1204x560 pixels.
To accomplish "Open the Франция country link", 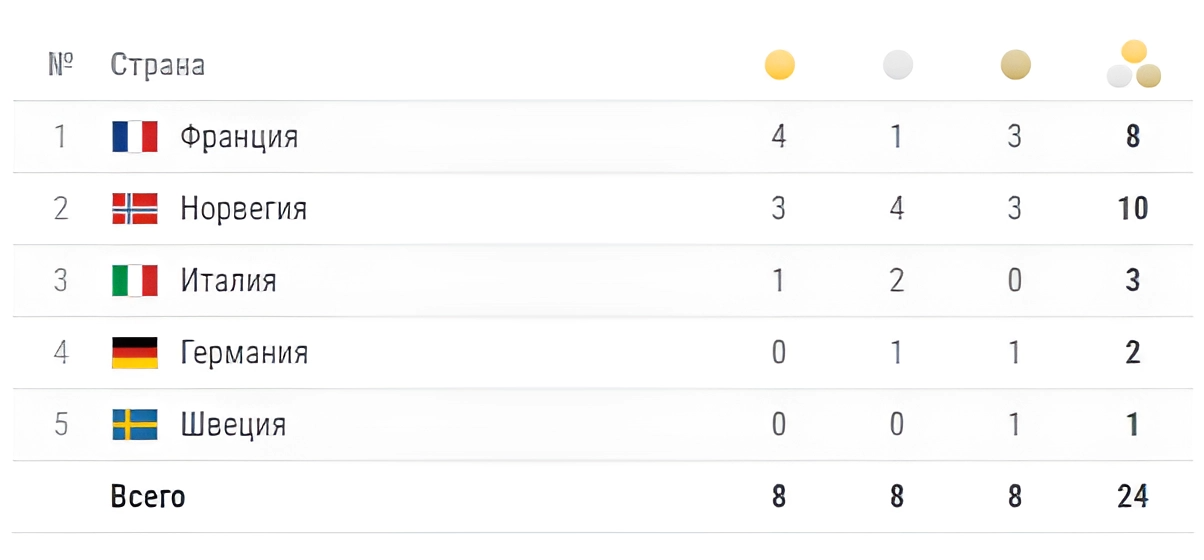I will (x=239, y=137).
